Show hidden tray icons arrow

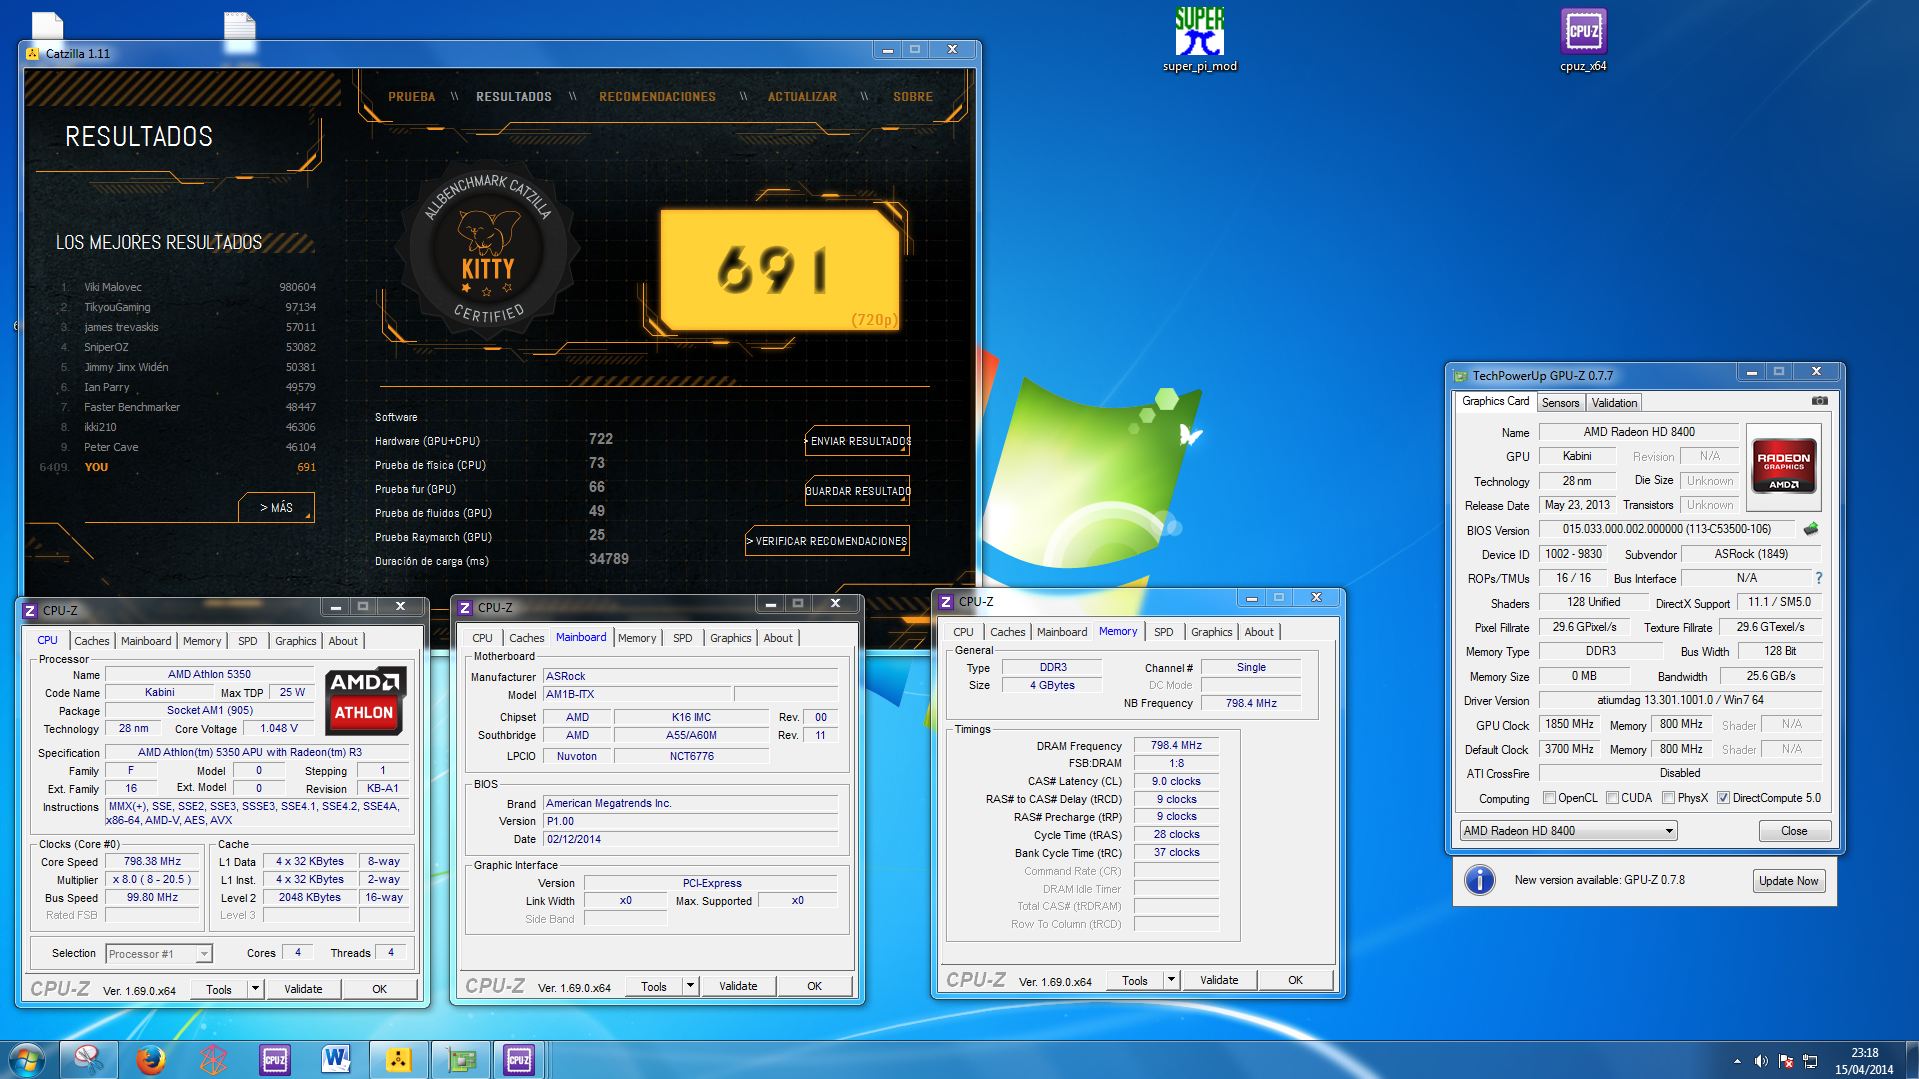[x=1737, y=1061]
